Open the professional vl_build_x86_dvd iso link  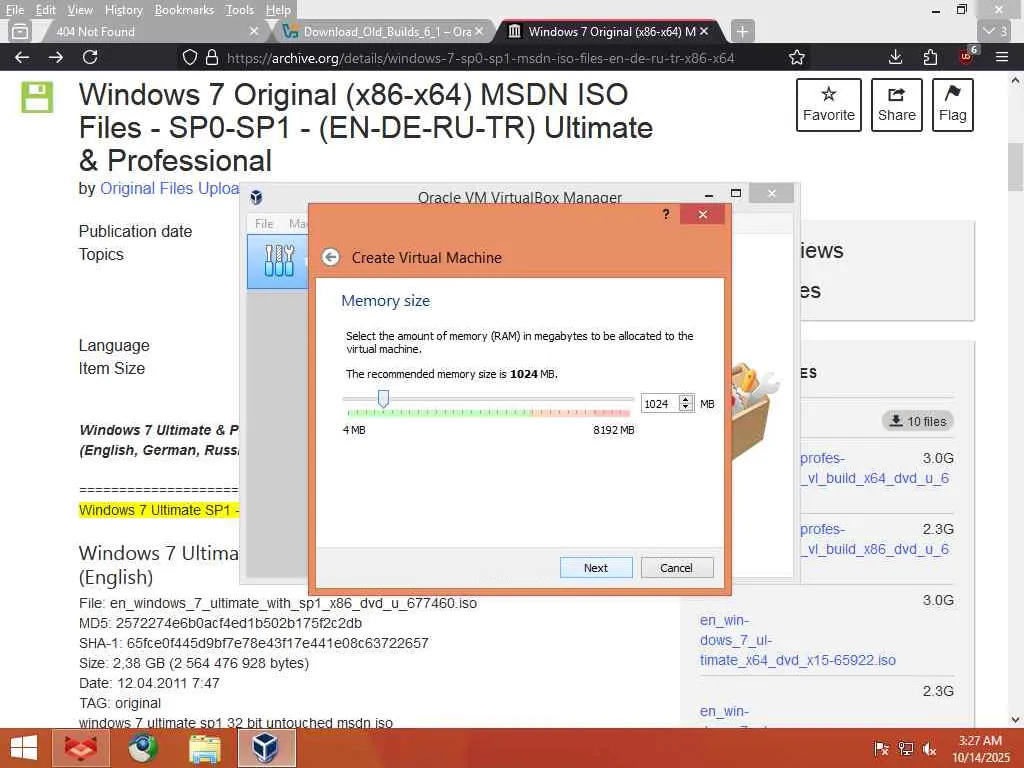click(x=874, y=539)
